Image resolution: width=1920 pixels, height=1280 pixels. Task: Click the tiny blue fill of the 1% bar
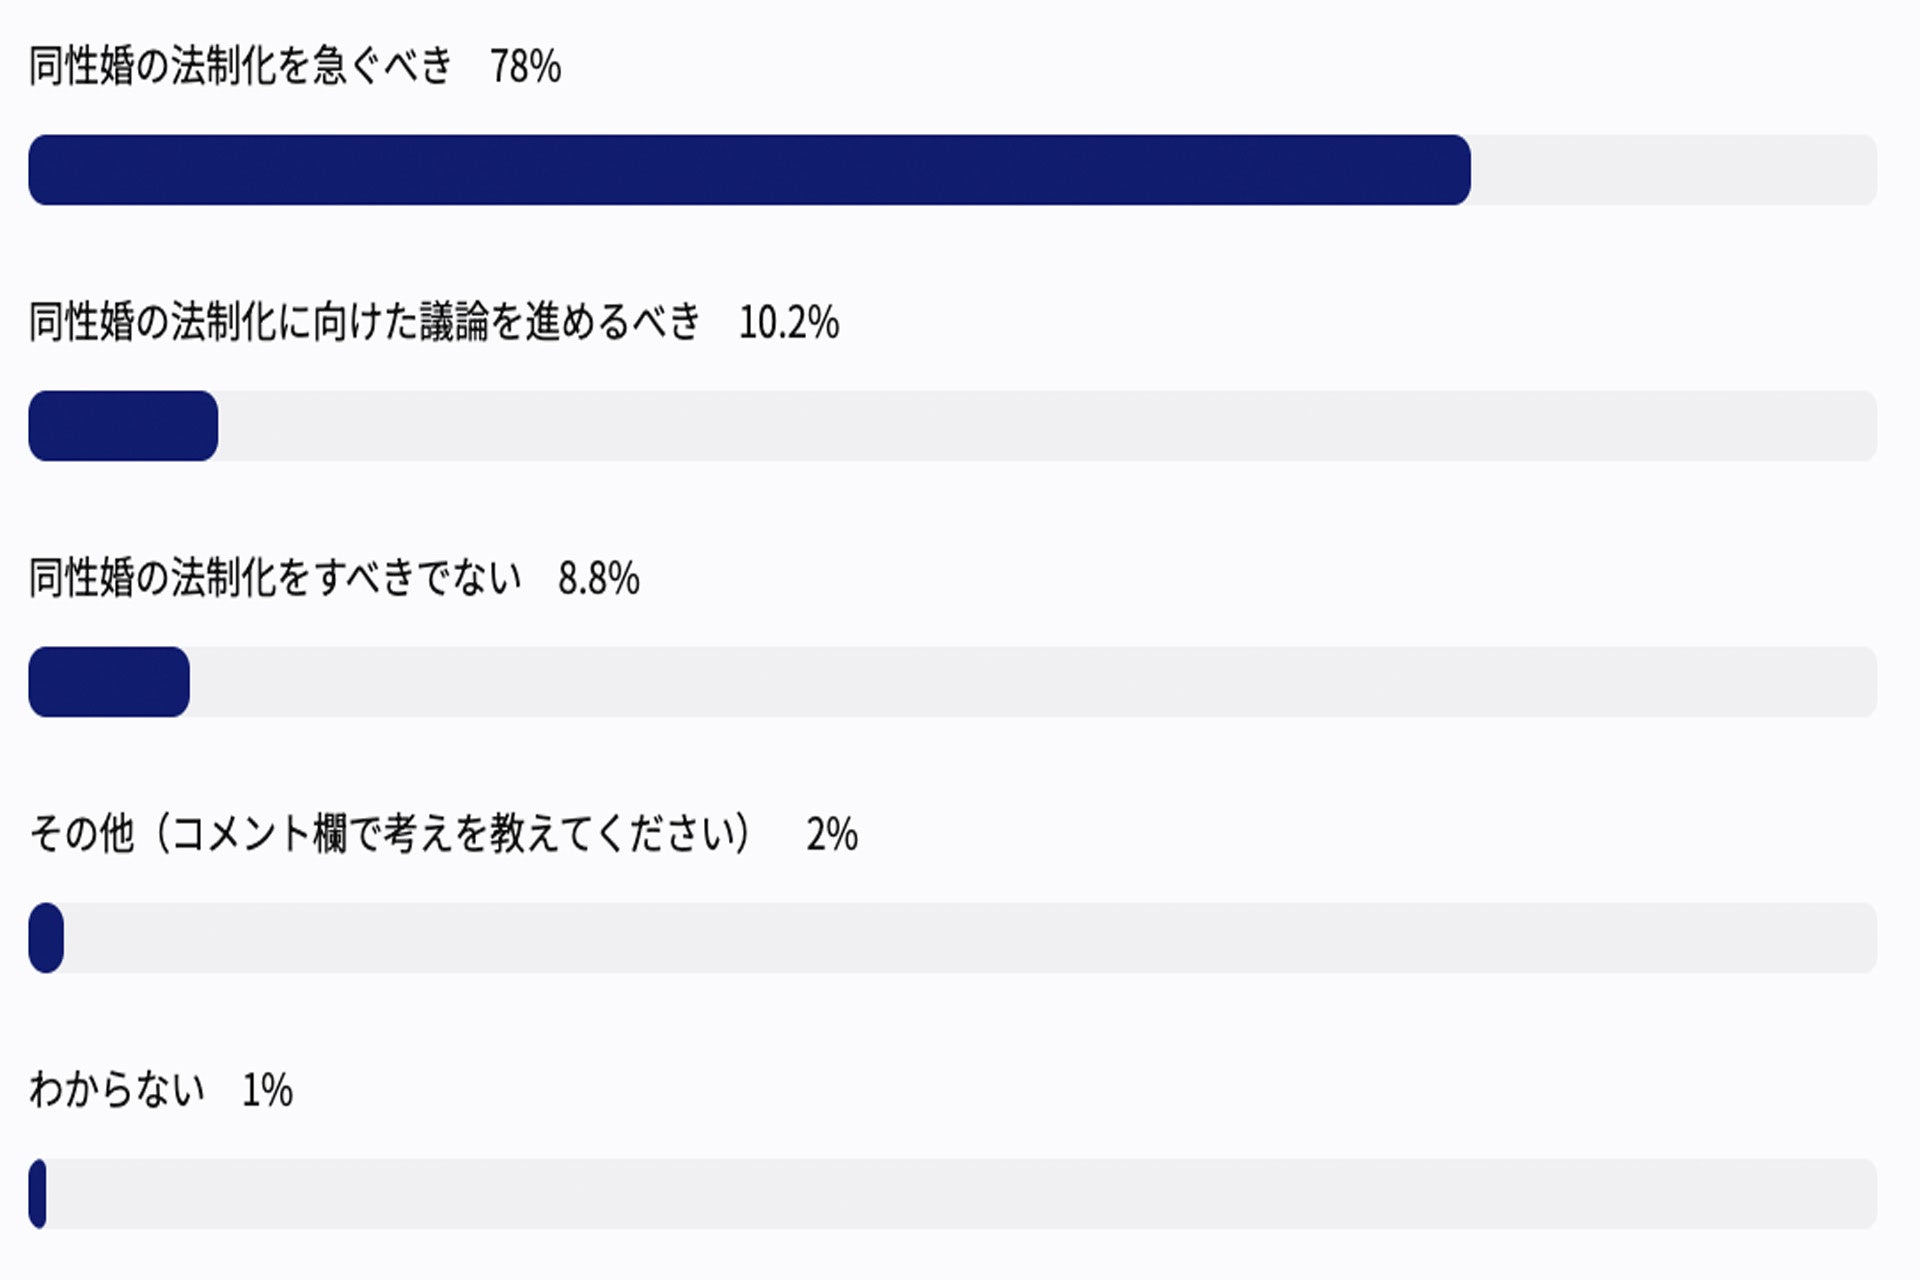point(38,1194)
